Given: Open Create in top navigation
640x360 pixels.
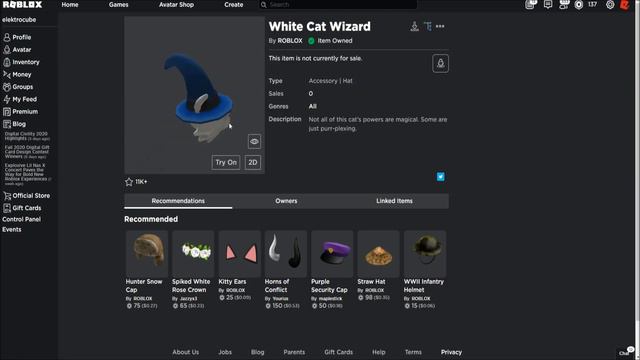Looking at the screenshot, I should (233, 5).
